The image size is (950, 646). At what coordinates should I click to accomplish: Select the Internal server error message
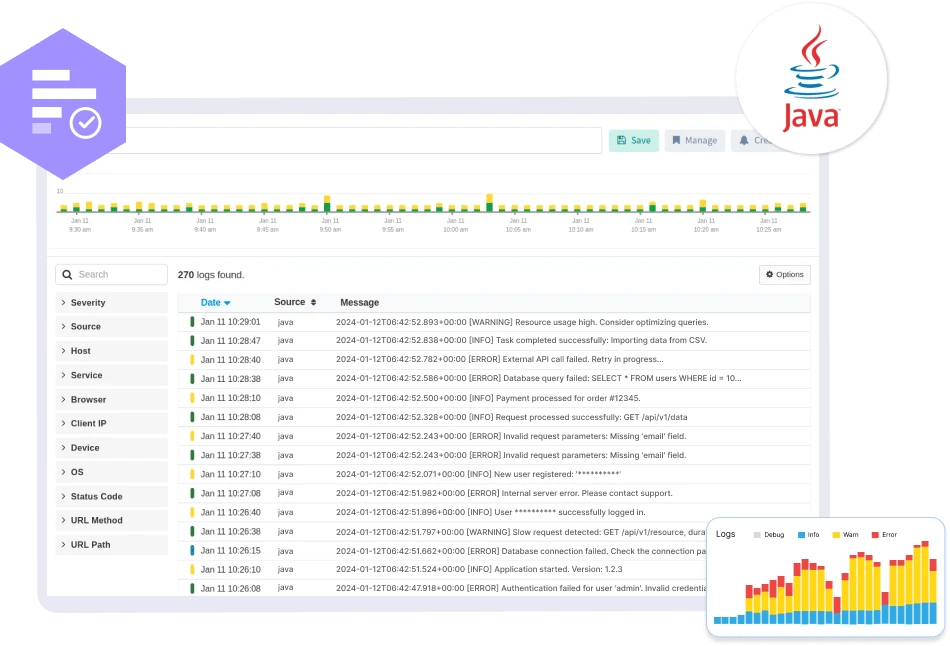pyautogui.click(x=504, y=493)
